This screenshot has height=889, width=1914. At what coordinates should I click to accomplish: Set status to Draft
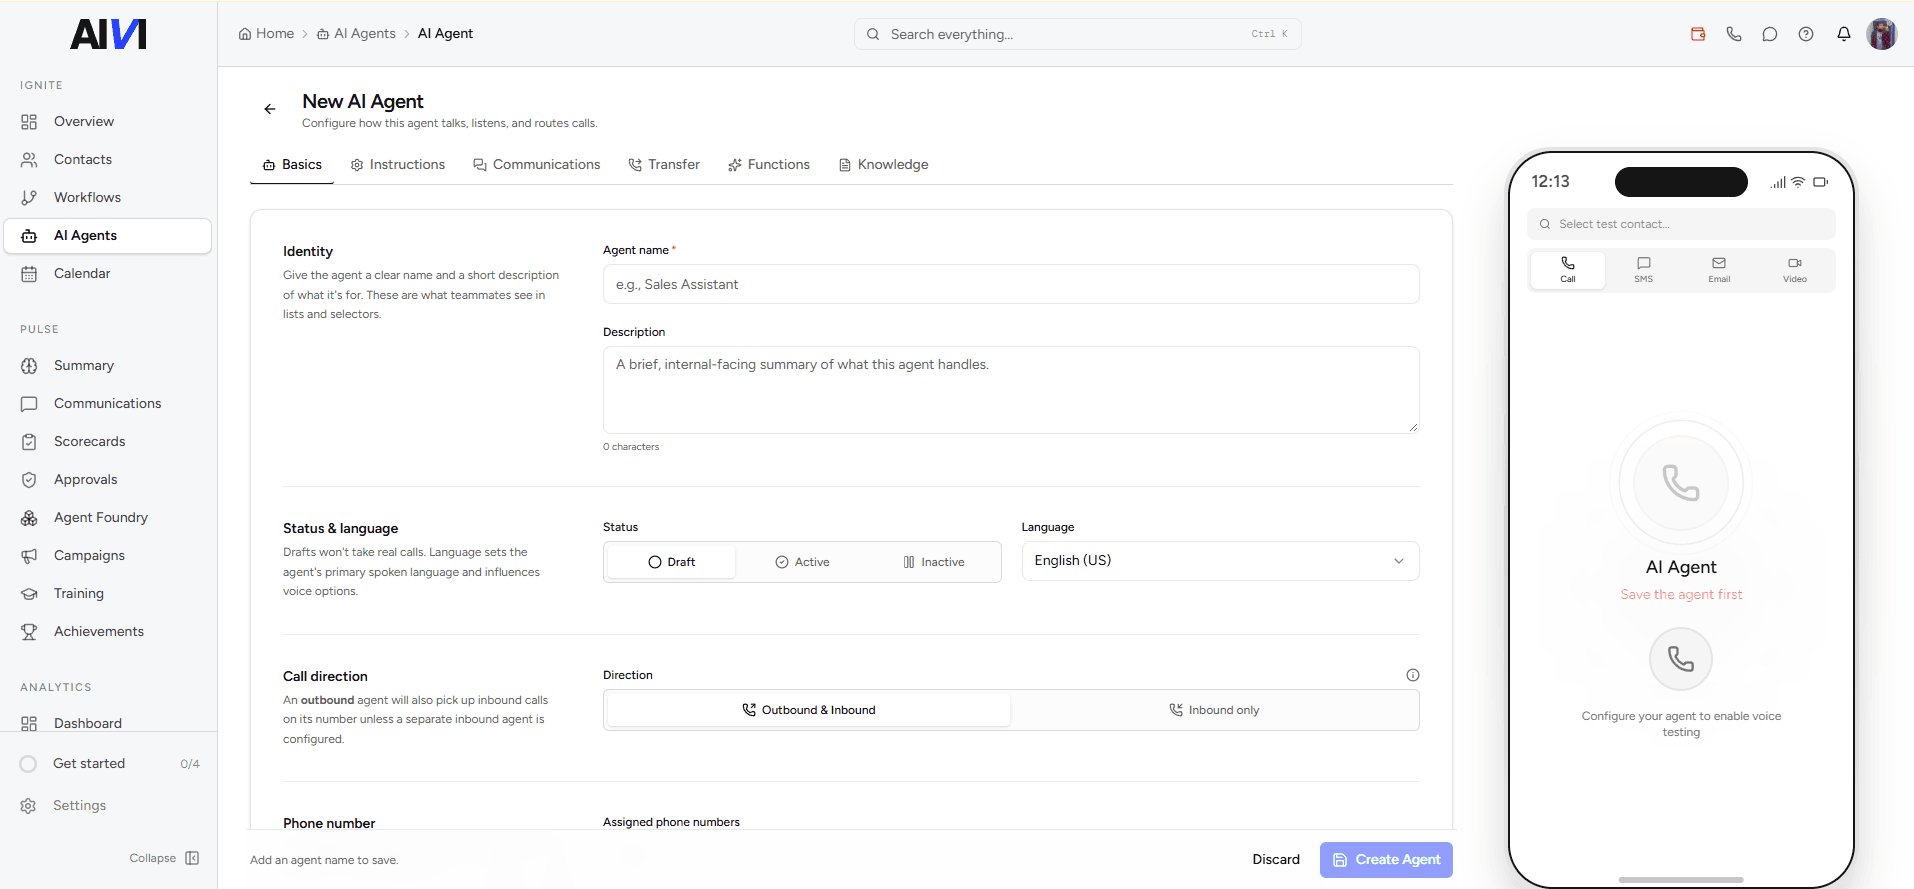click(671, 562)
